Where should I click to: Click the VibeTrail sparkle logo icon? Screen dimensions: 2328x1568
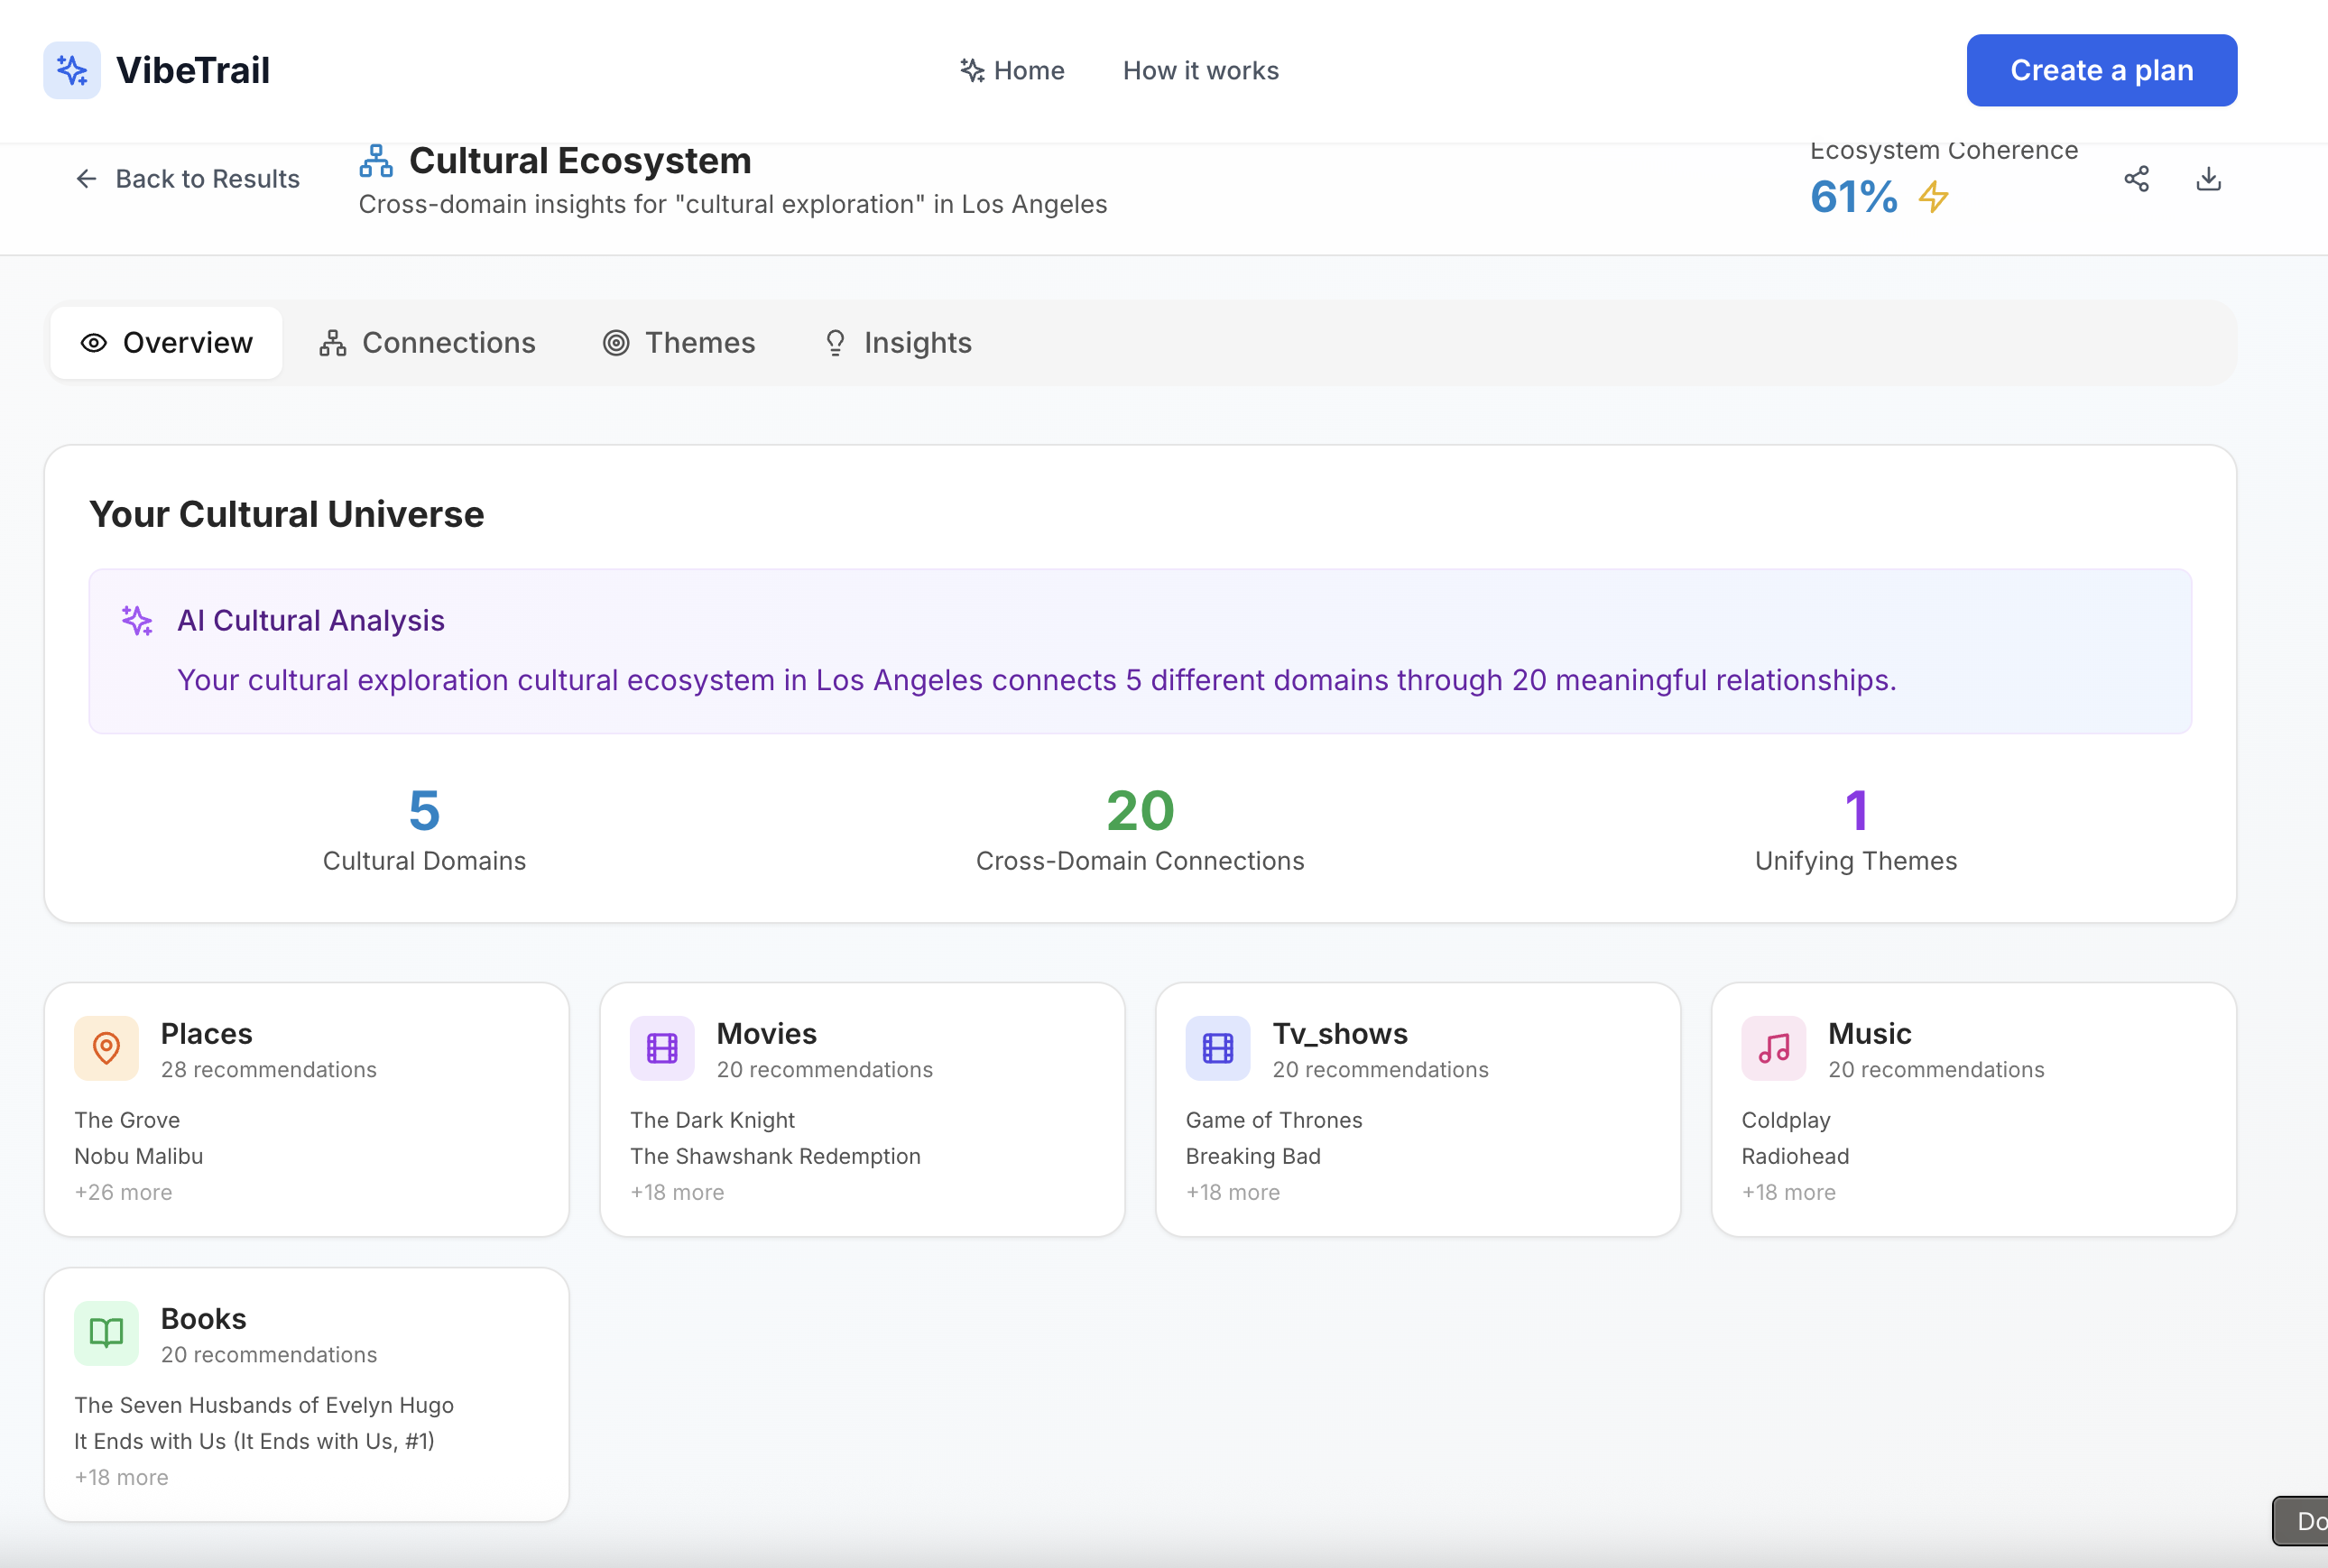tap(71, 70)
